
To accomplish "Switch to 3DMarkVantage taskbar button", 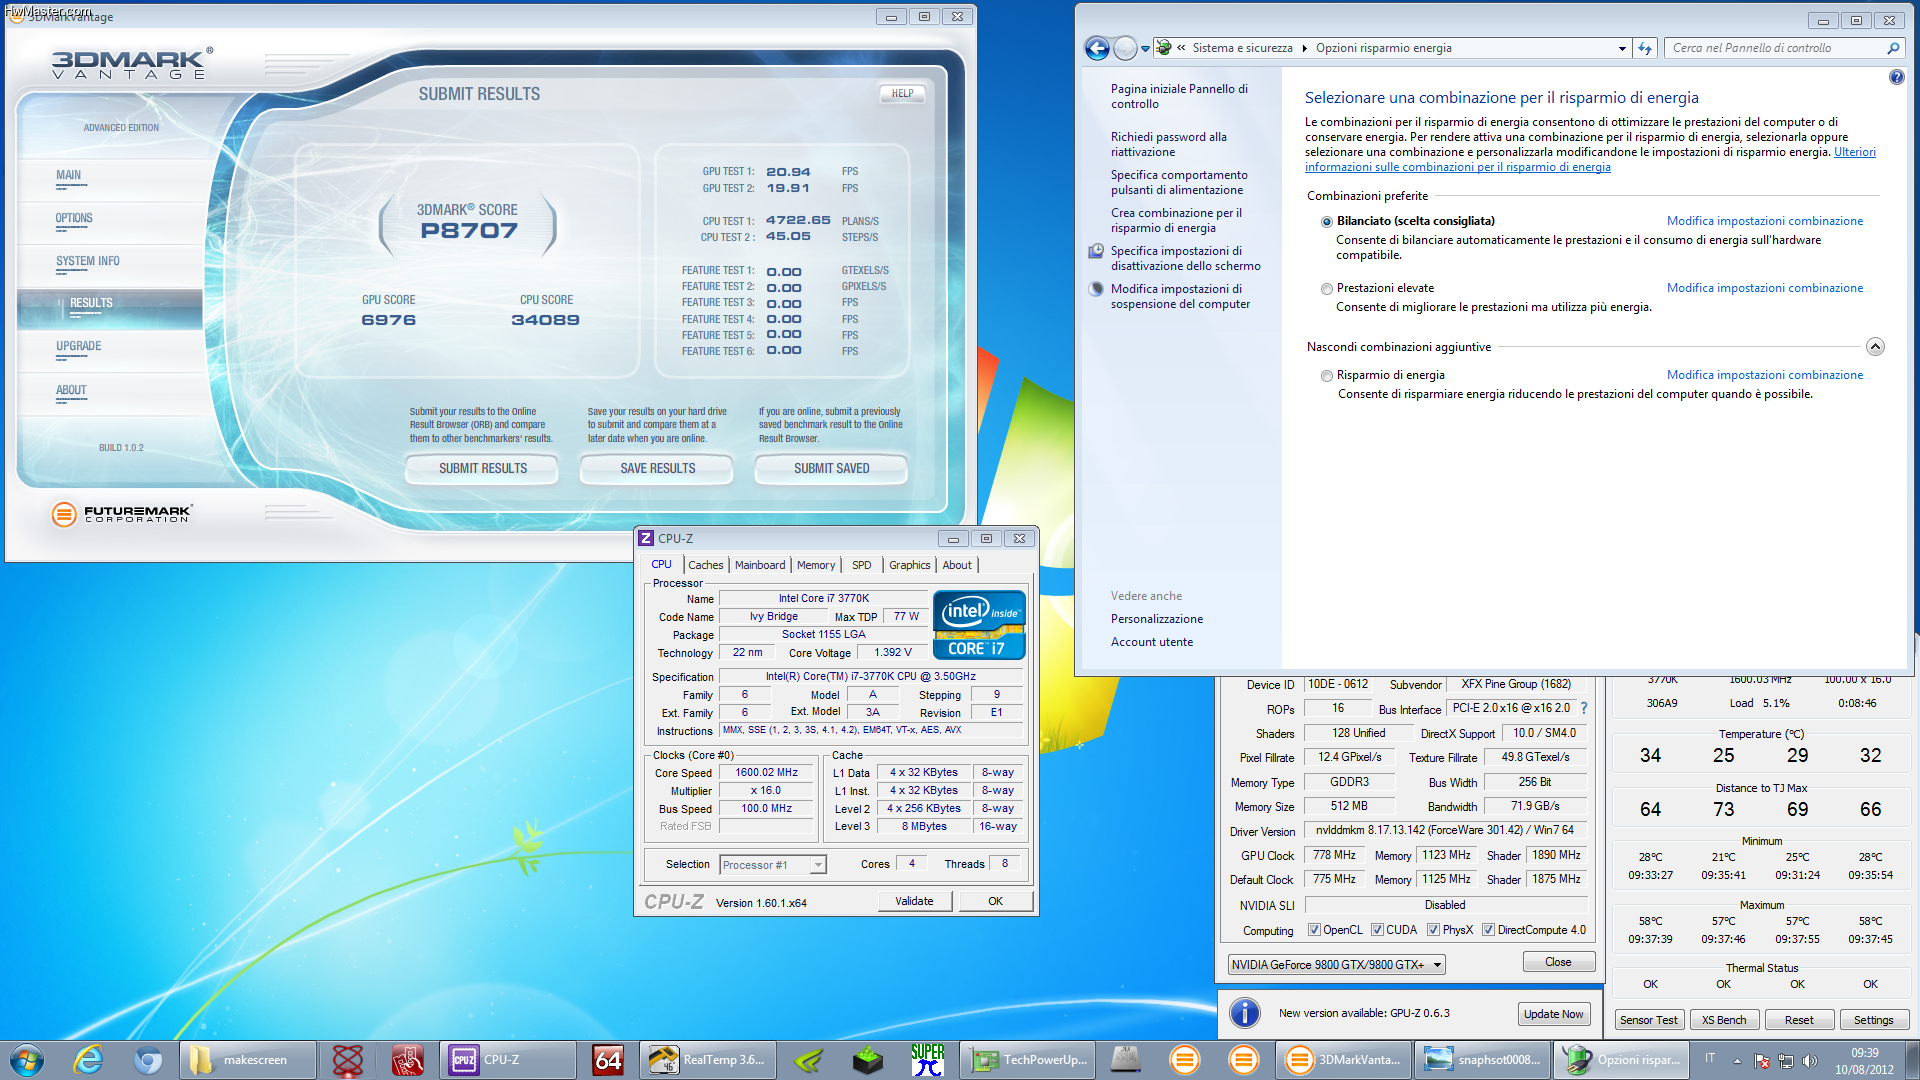I will [1345, 1060].
